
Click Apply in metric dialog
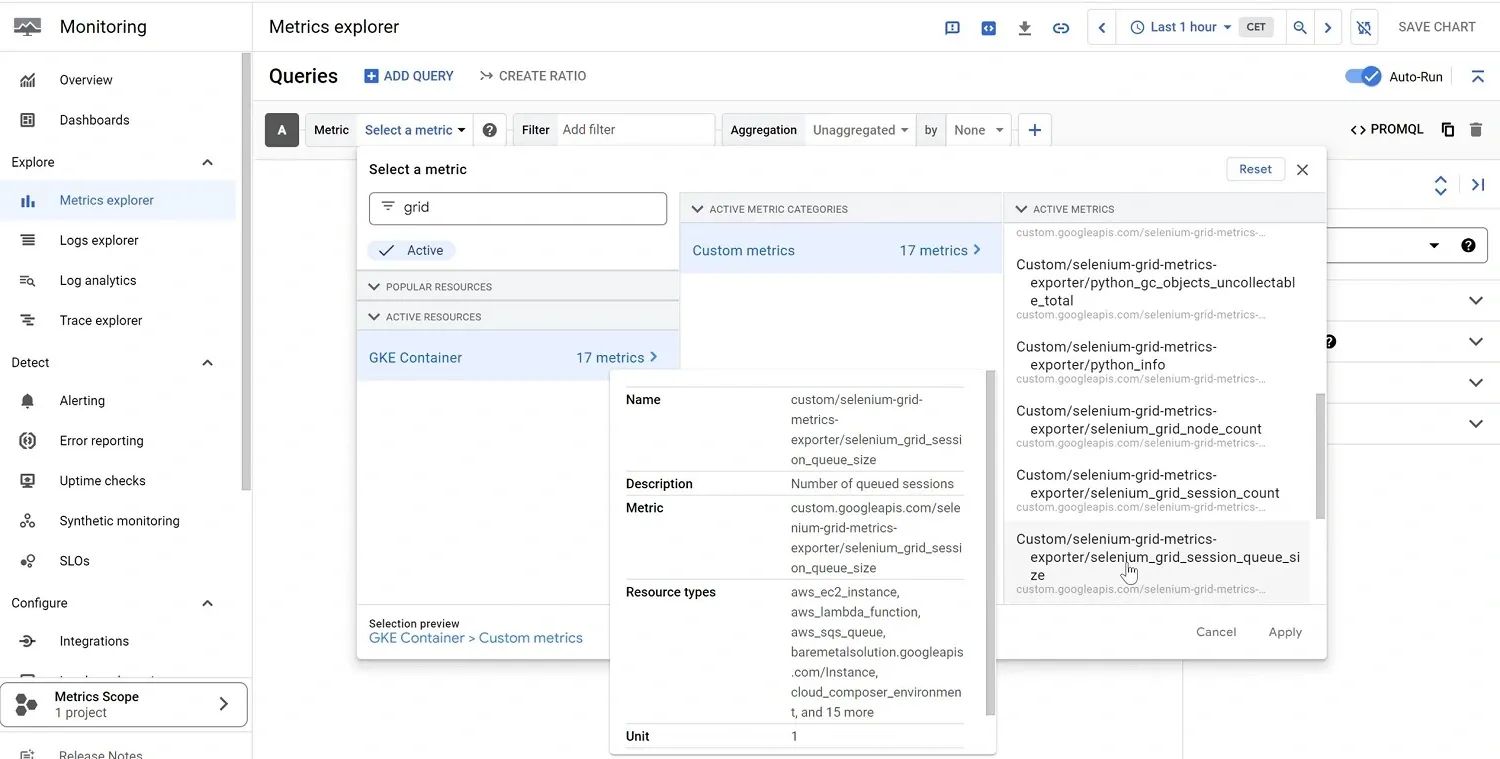(x=1285, y=632)
